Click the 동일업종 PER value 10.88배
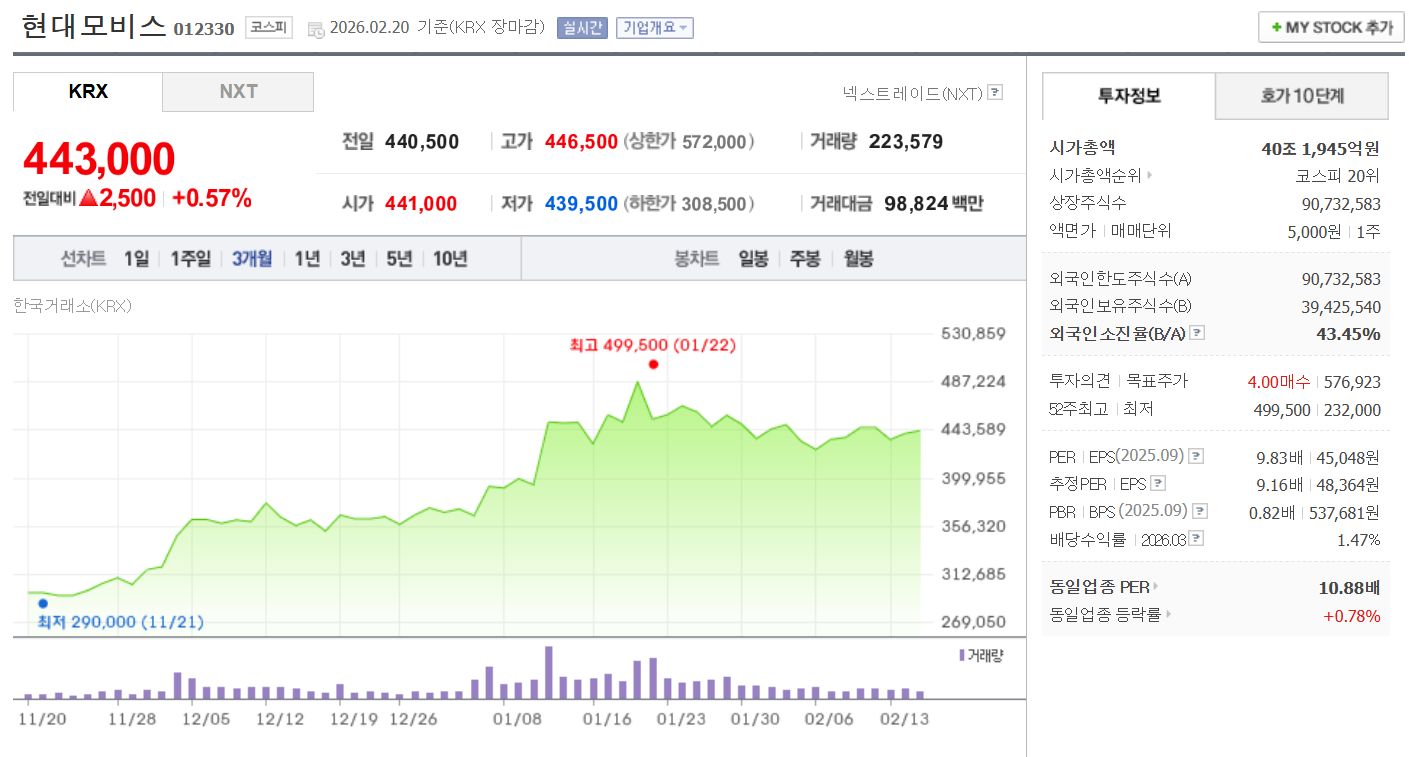1409x757 pixels. [x=1349, y=587]
